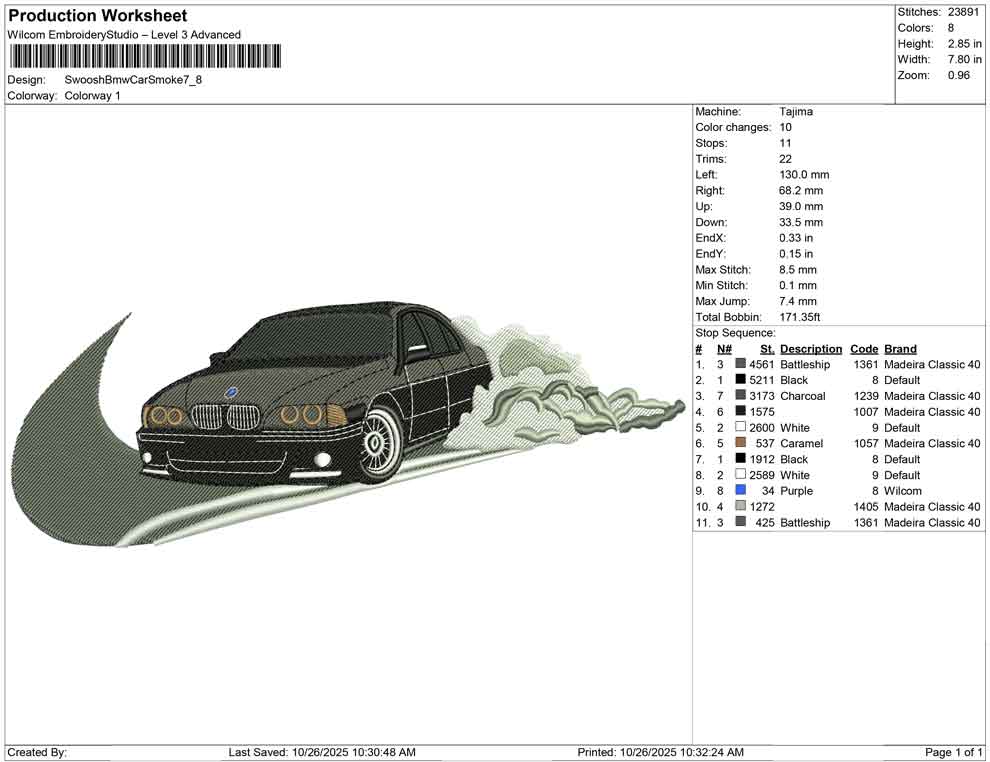Click the Color changes value '10'
The height and width of the screenshot is (762, 990).
785,128
